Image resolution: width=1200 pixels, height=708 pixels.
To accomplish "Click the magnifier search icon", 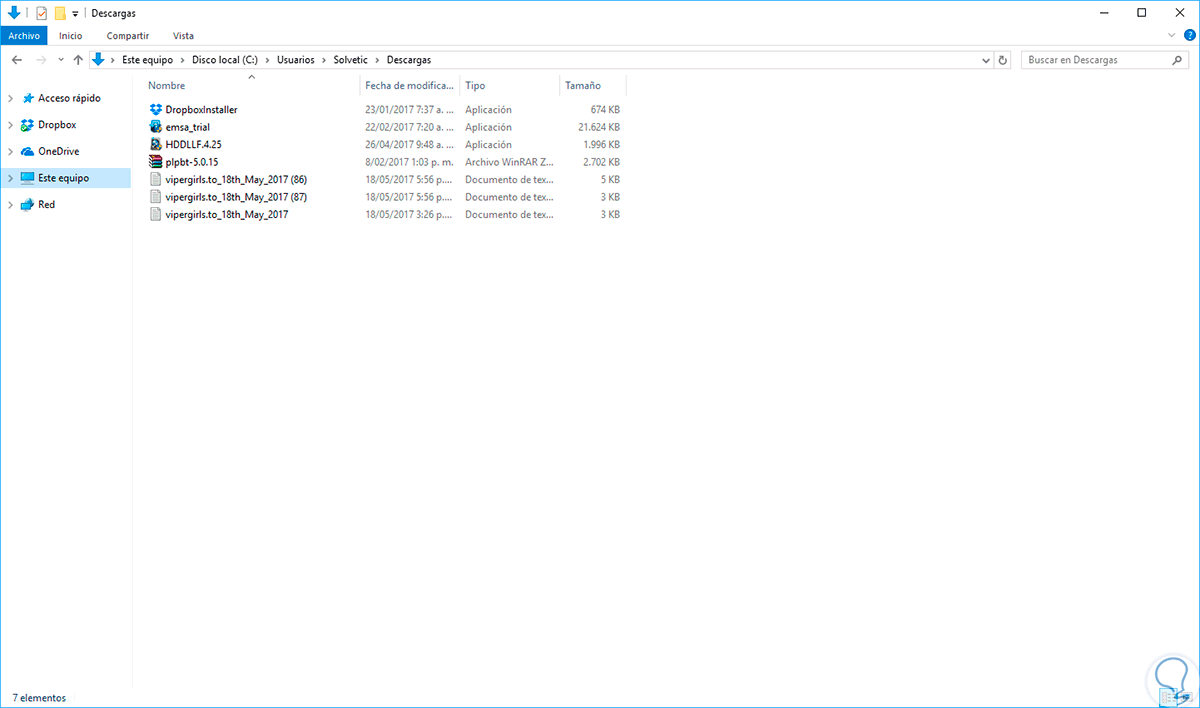I will pyautogui.click(x=1178, y=60).
